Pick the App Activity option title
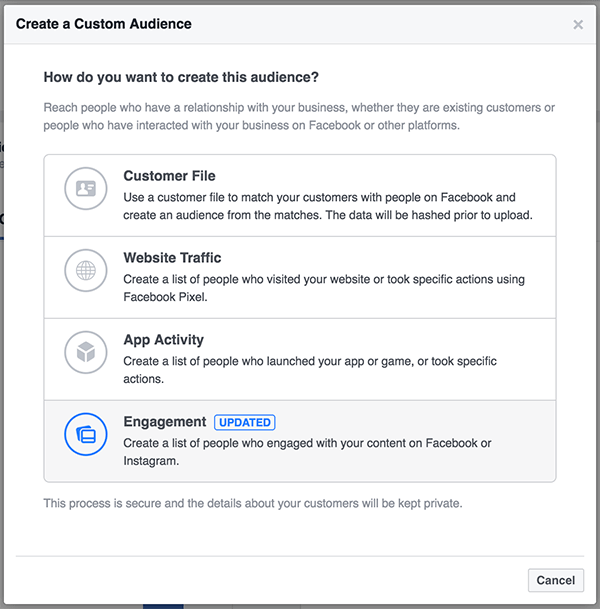 [x=163, y=340]
